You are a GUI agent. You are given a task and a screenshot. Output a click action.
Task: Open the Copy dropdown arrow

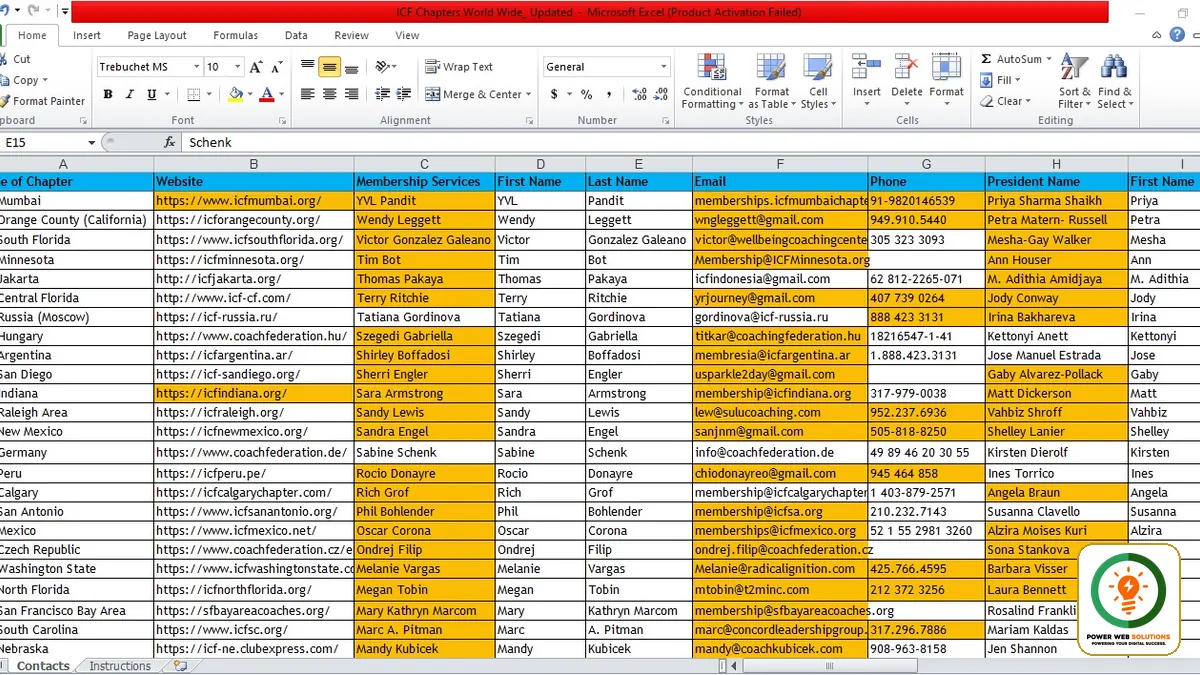point(45,80)
